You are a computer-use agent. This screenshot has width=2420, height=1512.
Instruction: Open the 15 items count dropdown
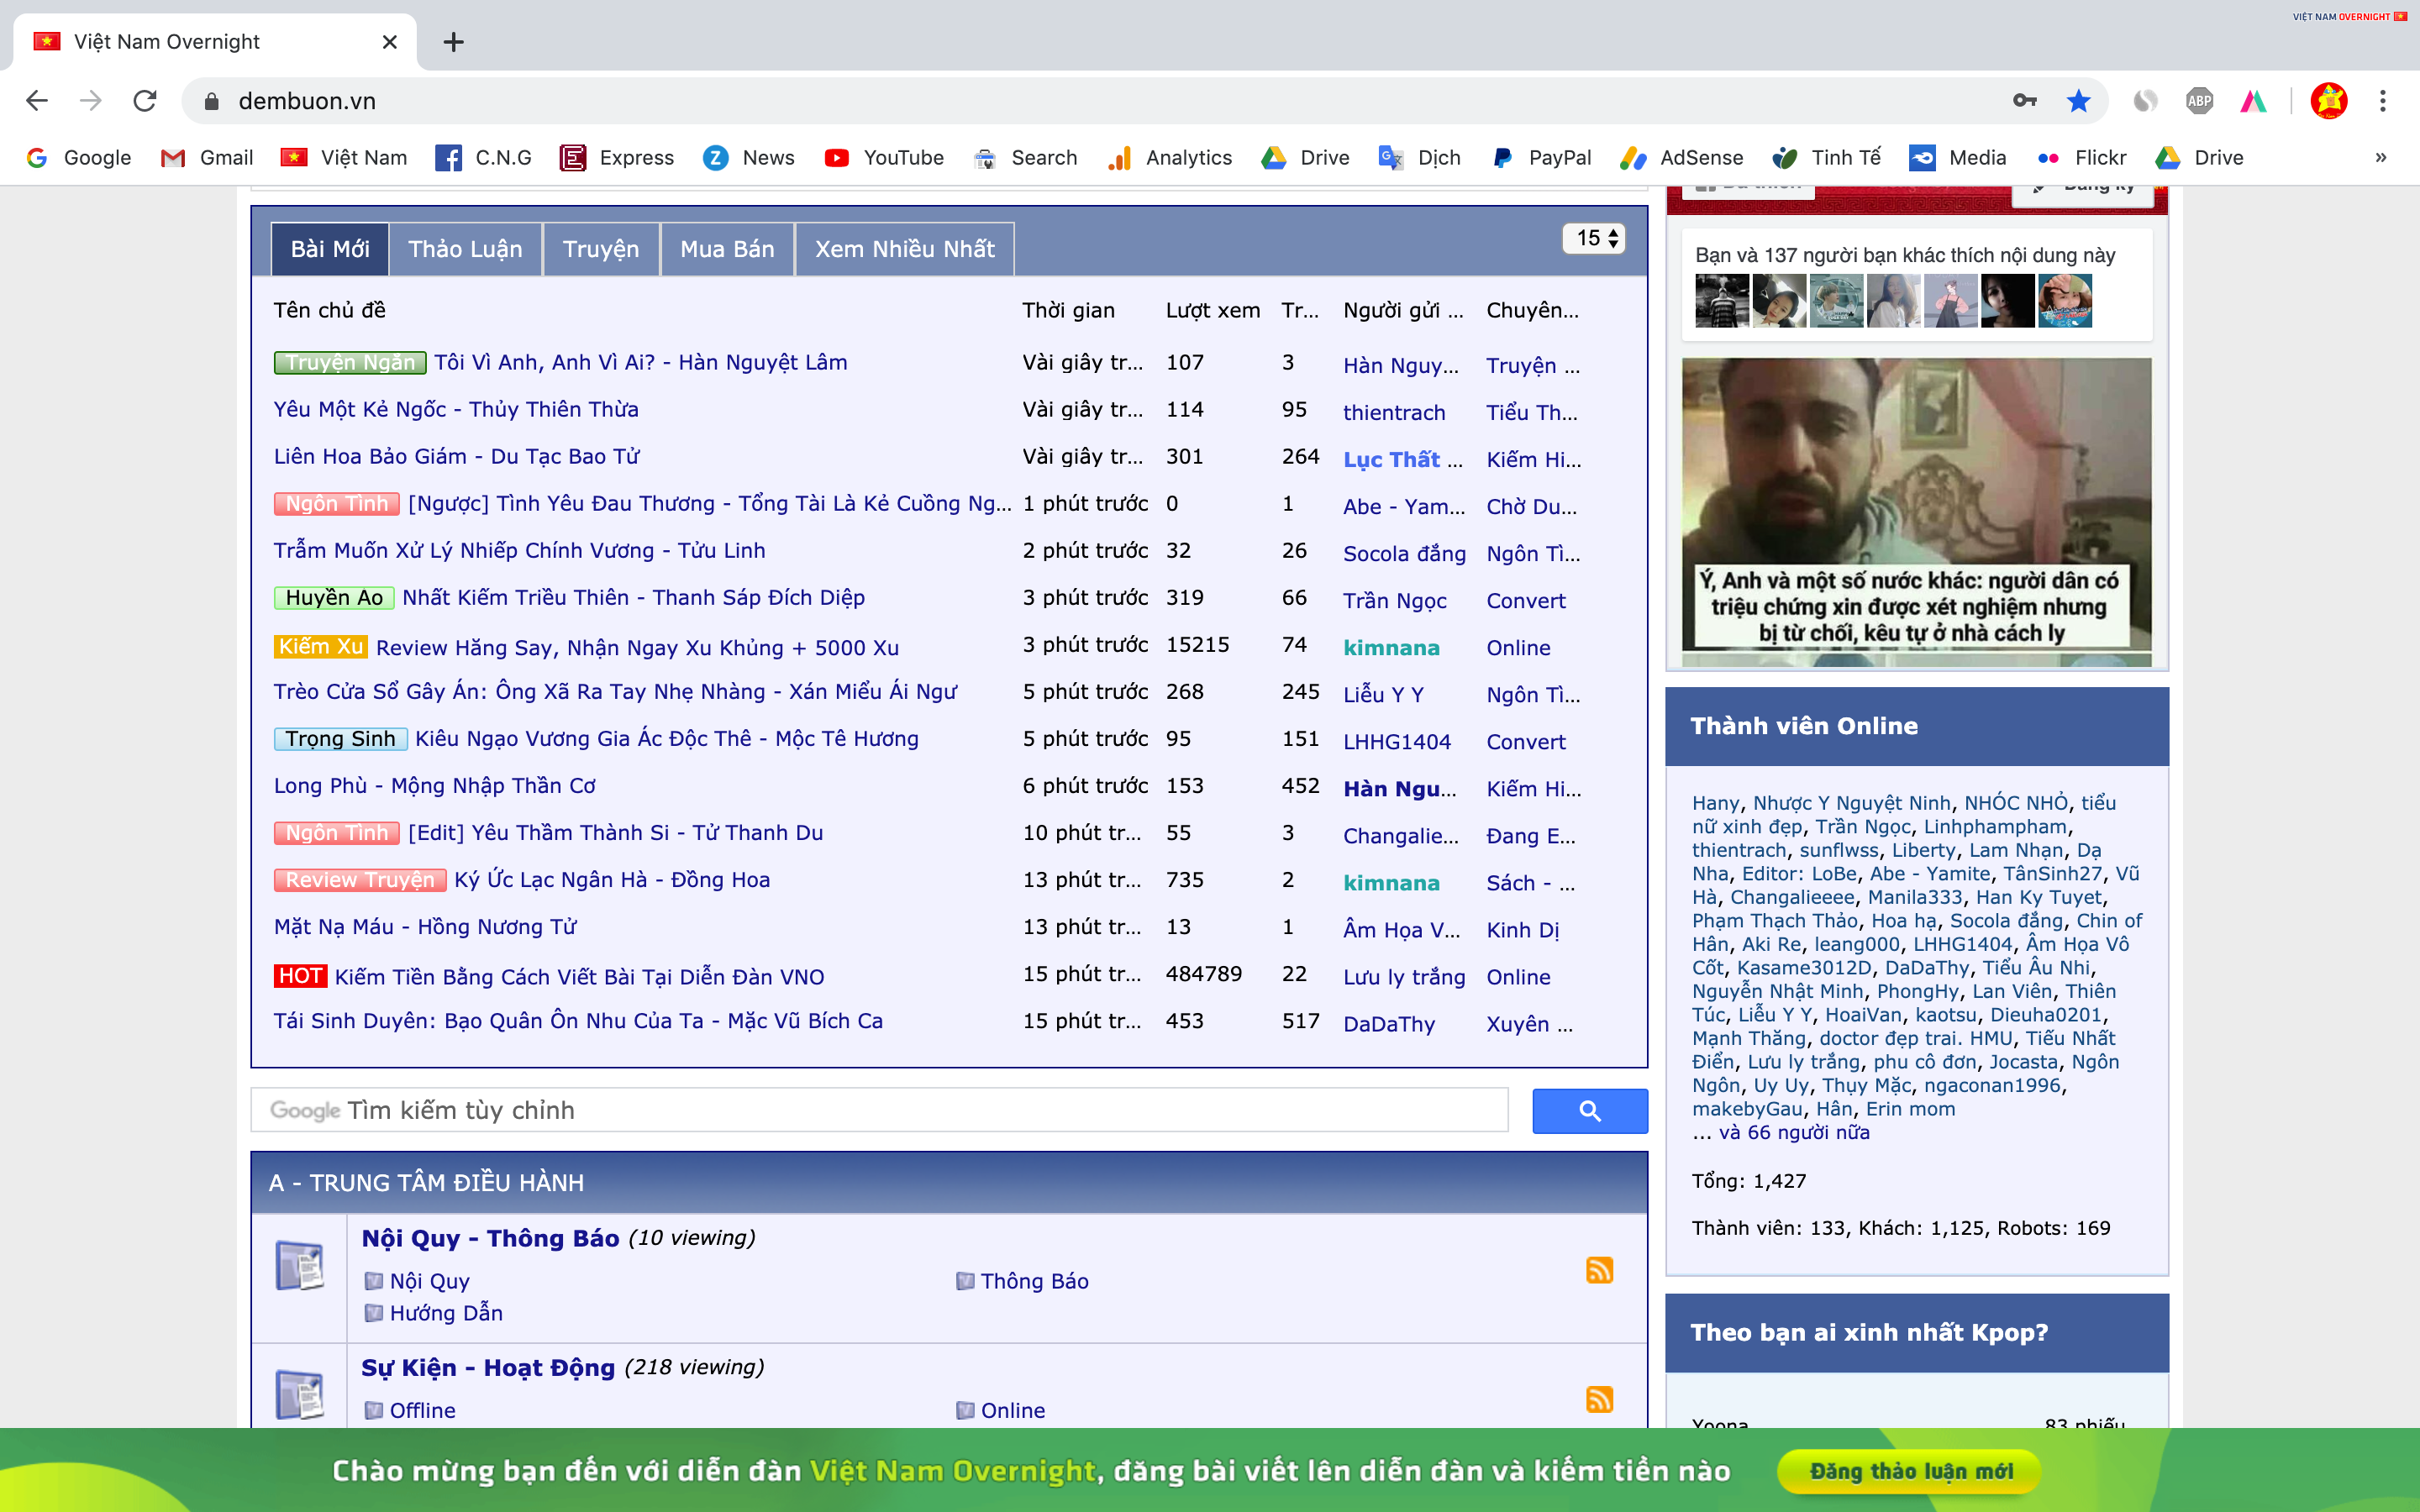pyautogui.click(x=1594, y=238)
